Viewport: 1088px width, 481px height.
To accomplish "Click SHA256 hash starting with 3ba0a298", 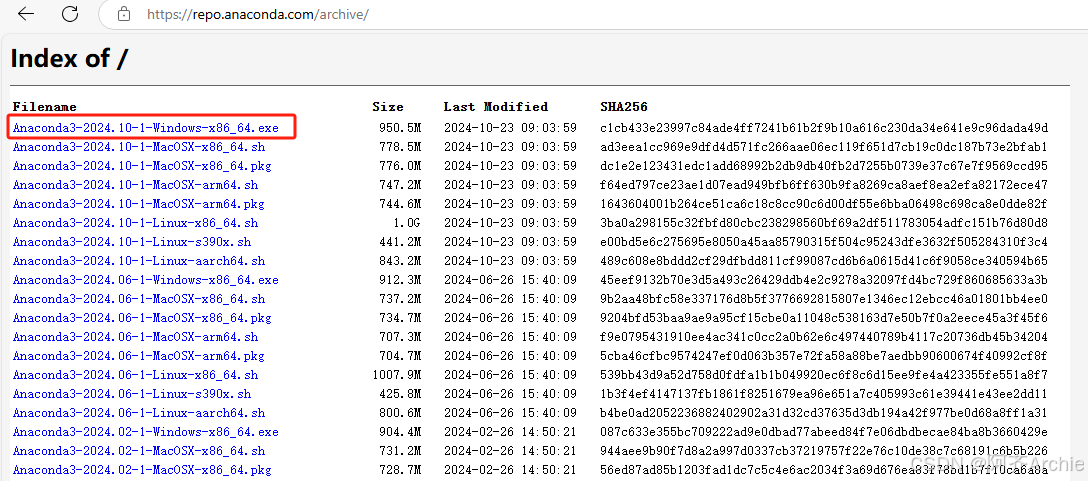I will (824, 223).
